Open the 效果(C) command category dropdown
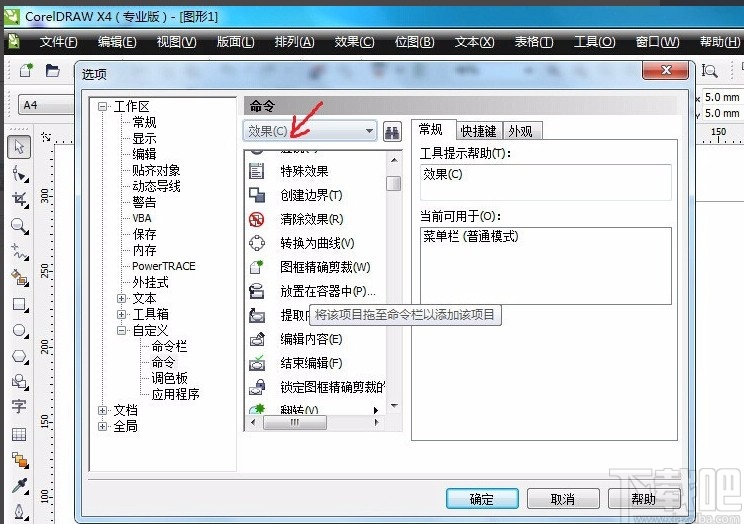The height and width of the screenshot is (524, 744). (x=310, y=131)
